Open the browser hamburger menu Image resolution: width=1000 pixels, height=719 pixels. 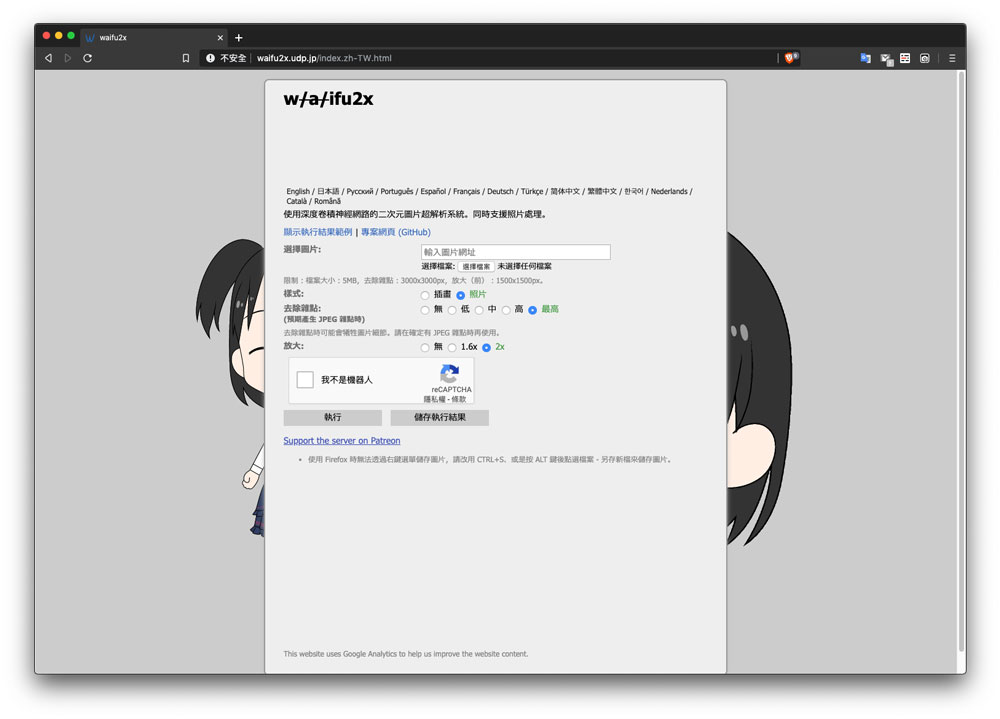[952, 58]
